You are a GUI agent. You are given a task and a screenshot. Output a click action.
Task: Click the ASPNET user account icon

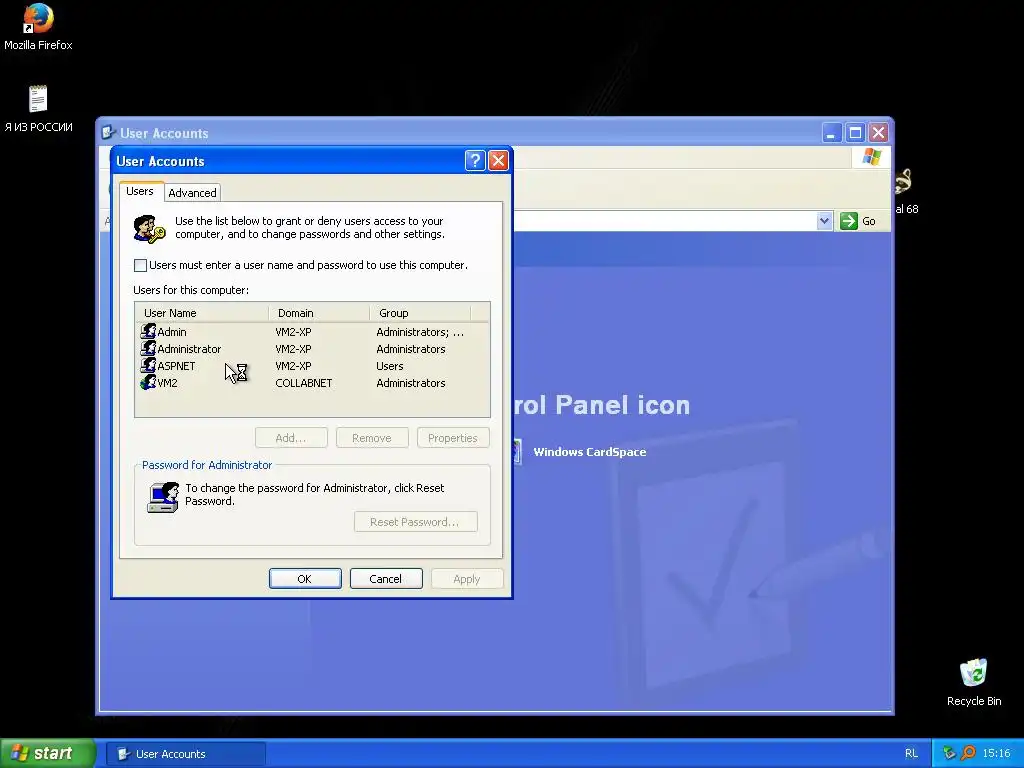point(148,365)
